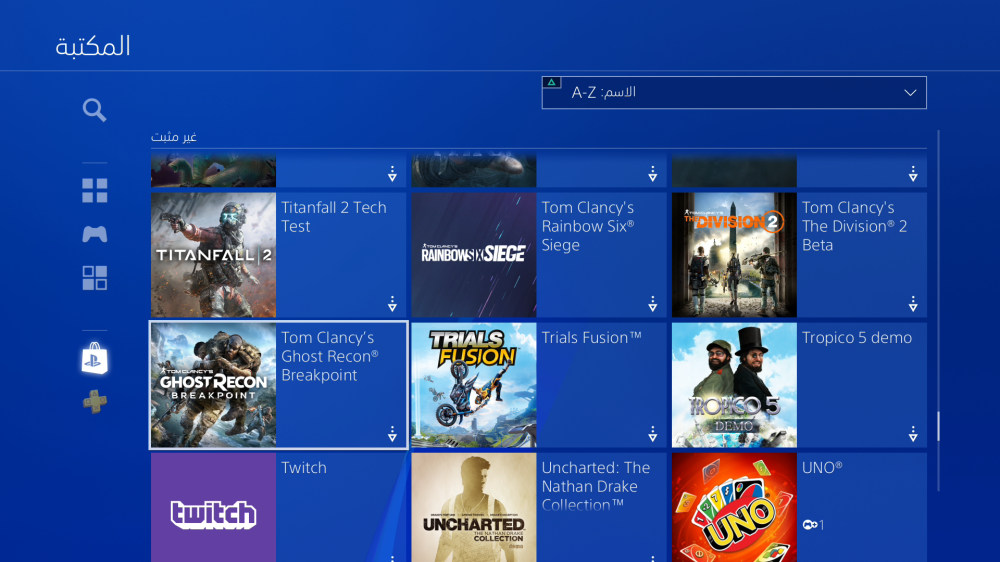The width and height of the screenshot is (1000, 562).
Task: Click the 'Twitch' title text
Action: click(x=304, y=468)
